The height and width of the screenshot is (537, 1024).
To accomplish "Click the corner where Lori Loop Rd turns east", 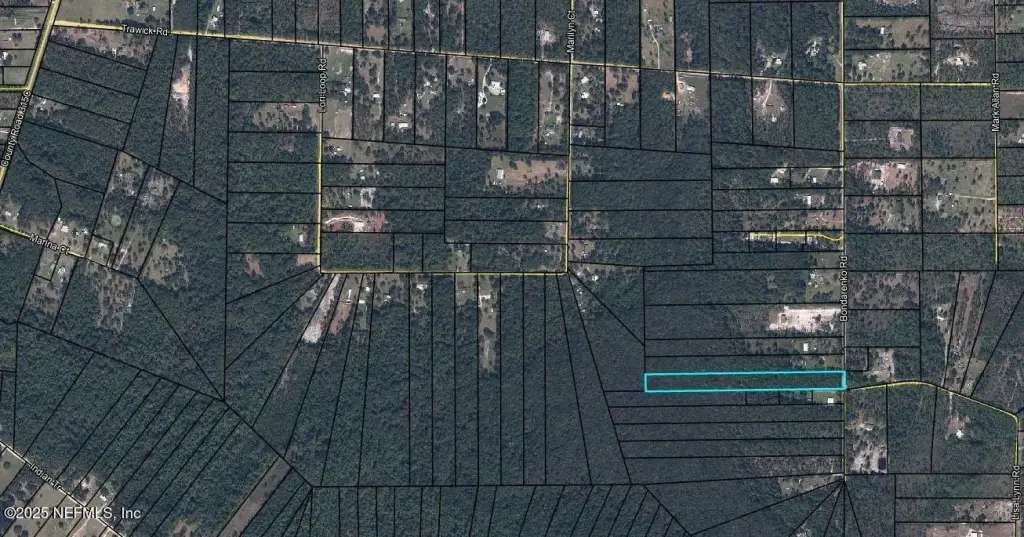I will tap(321, 270).
